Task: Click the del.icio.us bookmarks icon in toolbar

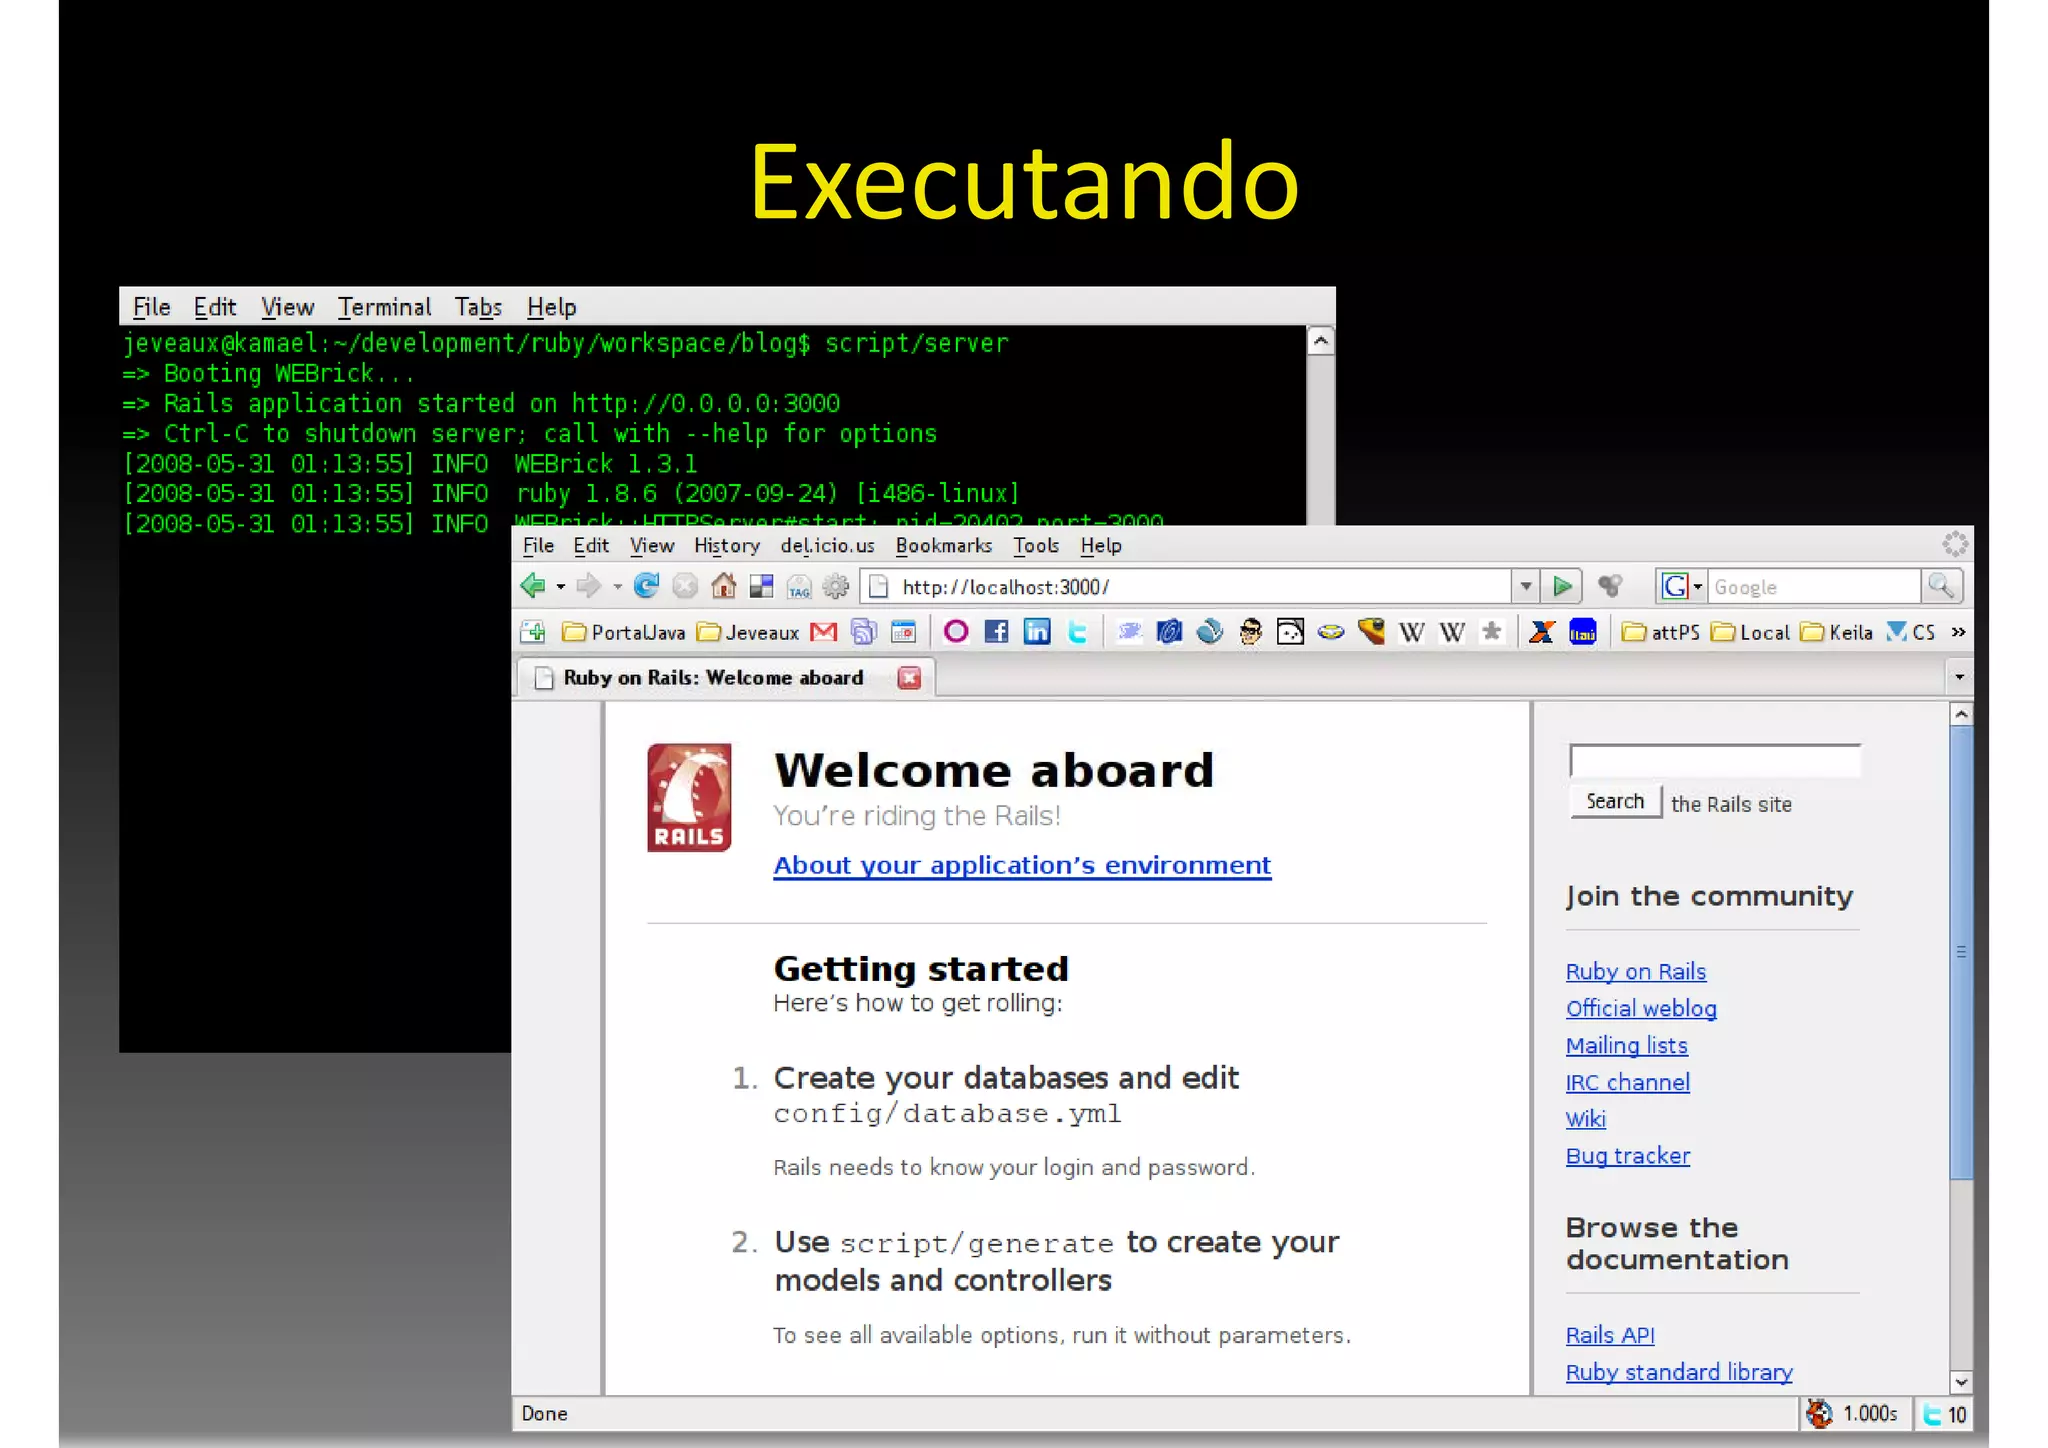Action: (762, 587)
